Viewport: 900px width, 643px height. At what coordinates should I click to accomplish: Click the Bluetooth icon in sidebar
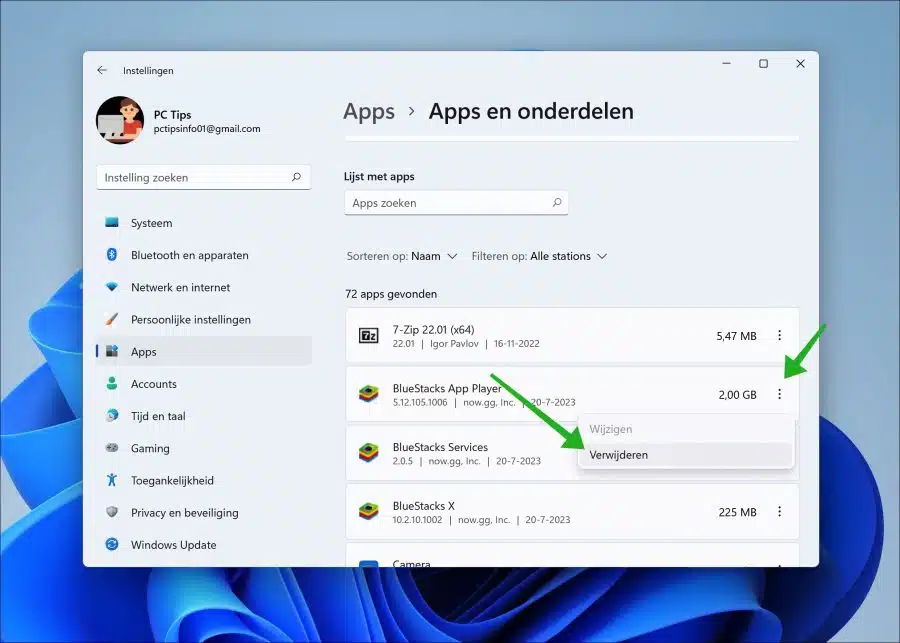coord(112,254)
